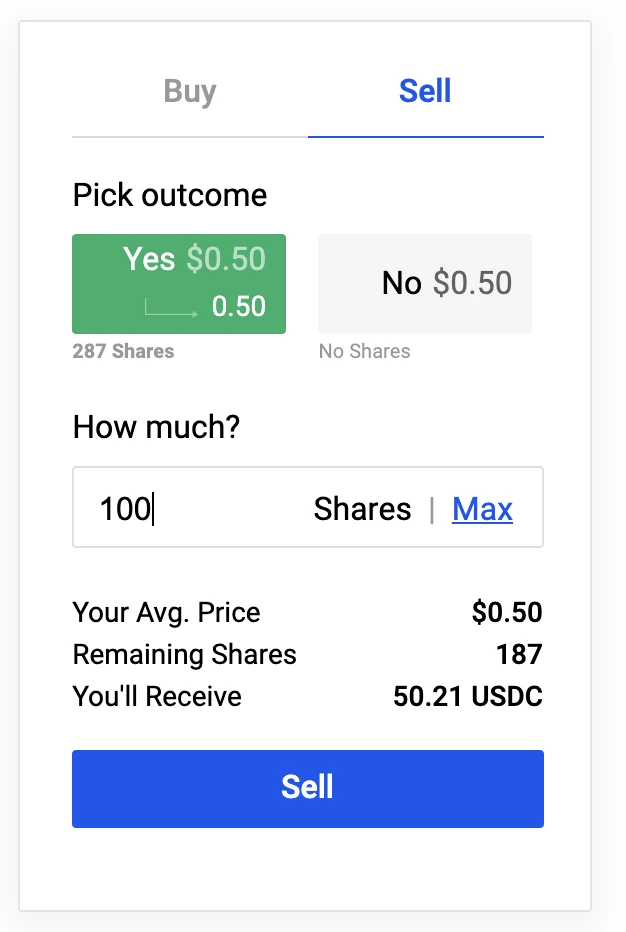Click the Shares unit label in input
Screen dimensions: 626x932
click(362, 509)
